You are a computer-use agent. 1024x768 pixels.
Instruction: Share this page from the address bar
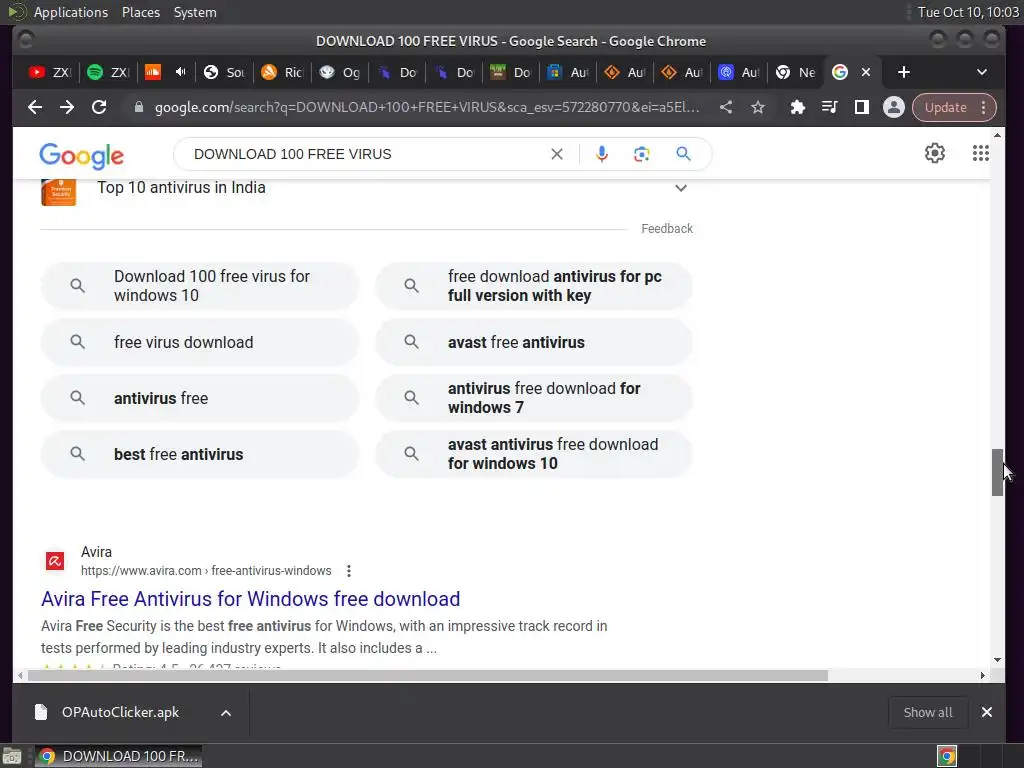pyautogui.click(x=726, y=107)
